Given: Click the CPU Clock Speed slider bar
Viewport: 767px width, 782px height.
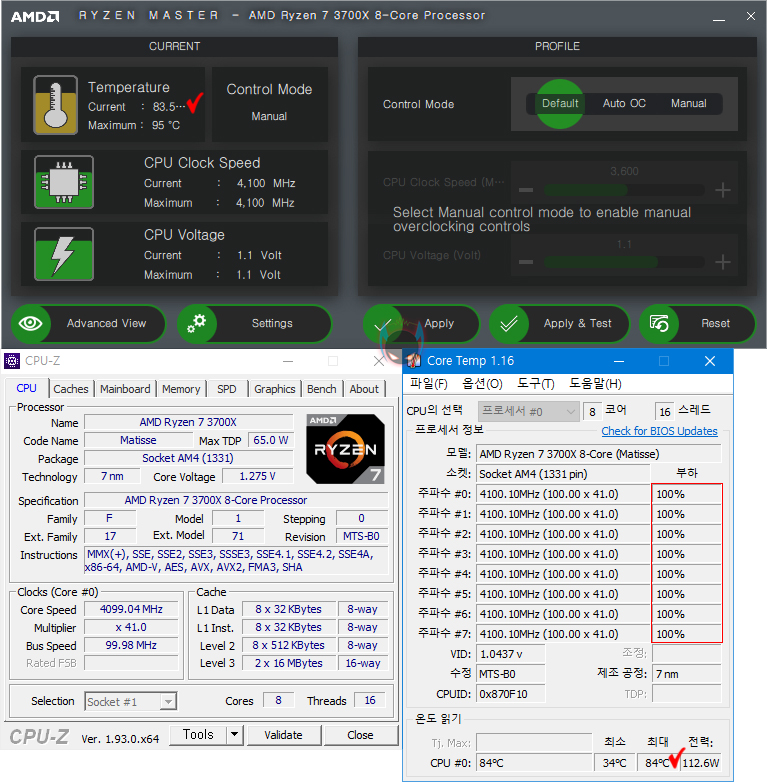Looking at the screenshot, I should (x=624, y=190).
